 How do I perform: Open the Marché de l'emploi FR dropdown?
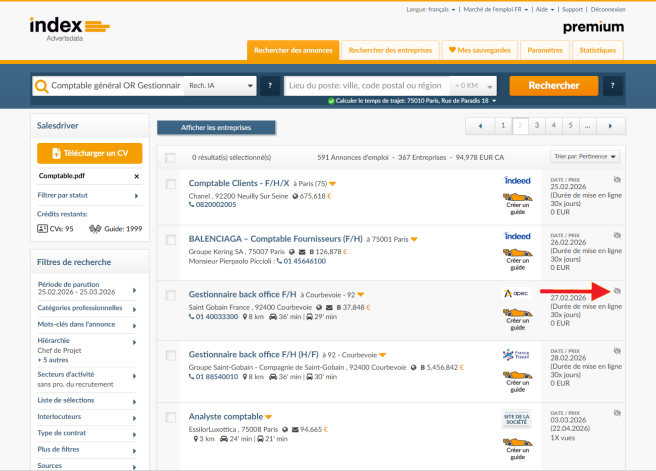pyautogui.click(x=495, y=9)
